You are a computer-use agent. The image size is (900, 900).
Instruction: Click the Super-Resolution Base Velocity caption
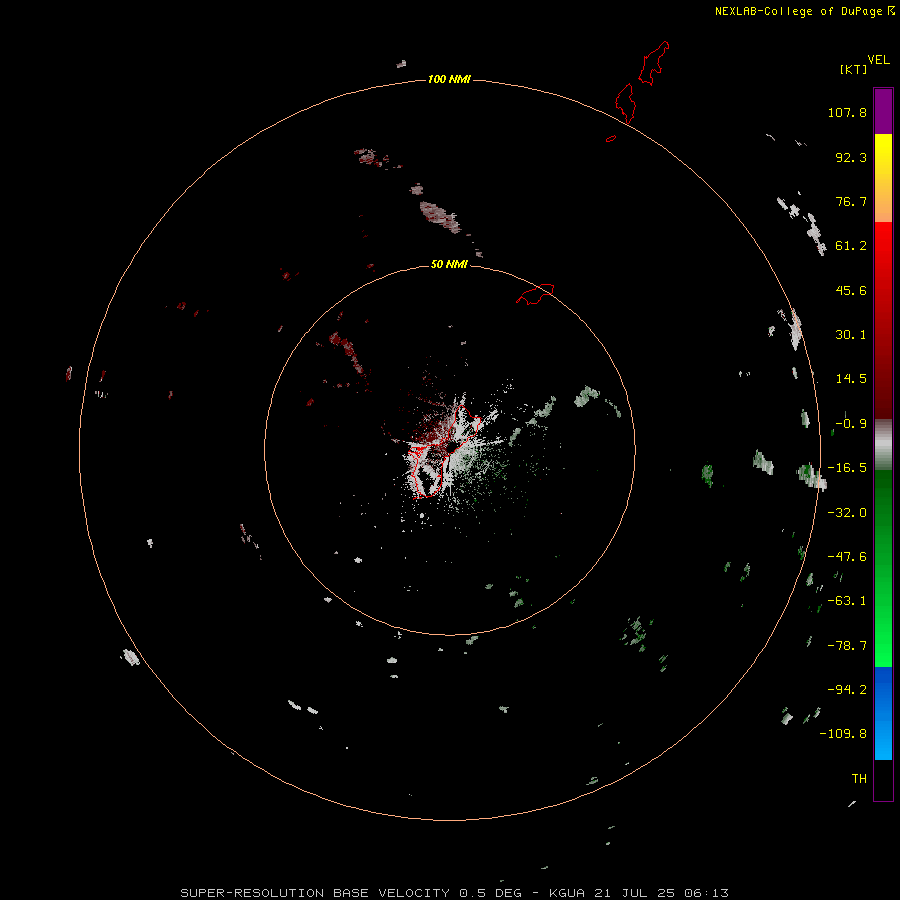[x=454, y=893]
